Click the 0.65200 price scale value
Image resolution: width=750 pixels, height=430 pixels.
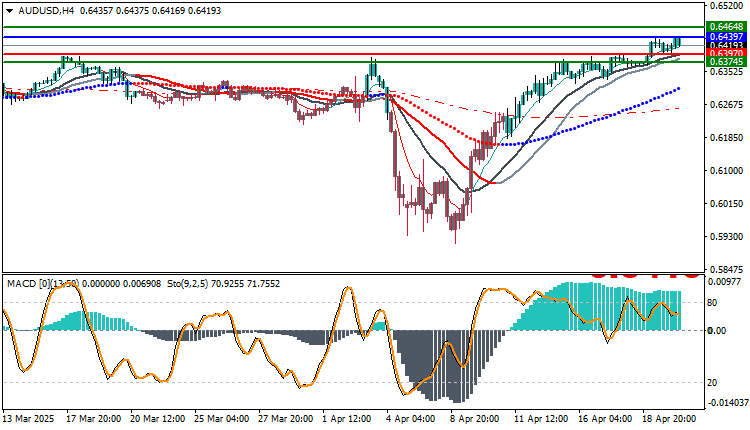click(726, 6)
